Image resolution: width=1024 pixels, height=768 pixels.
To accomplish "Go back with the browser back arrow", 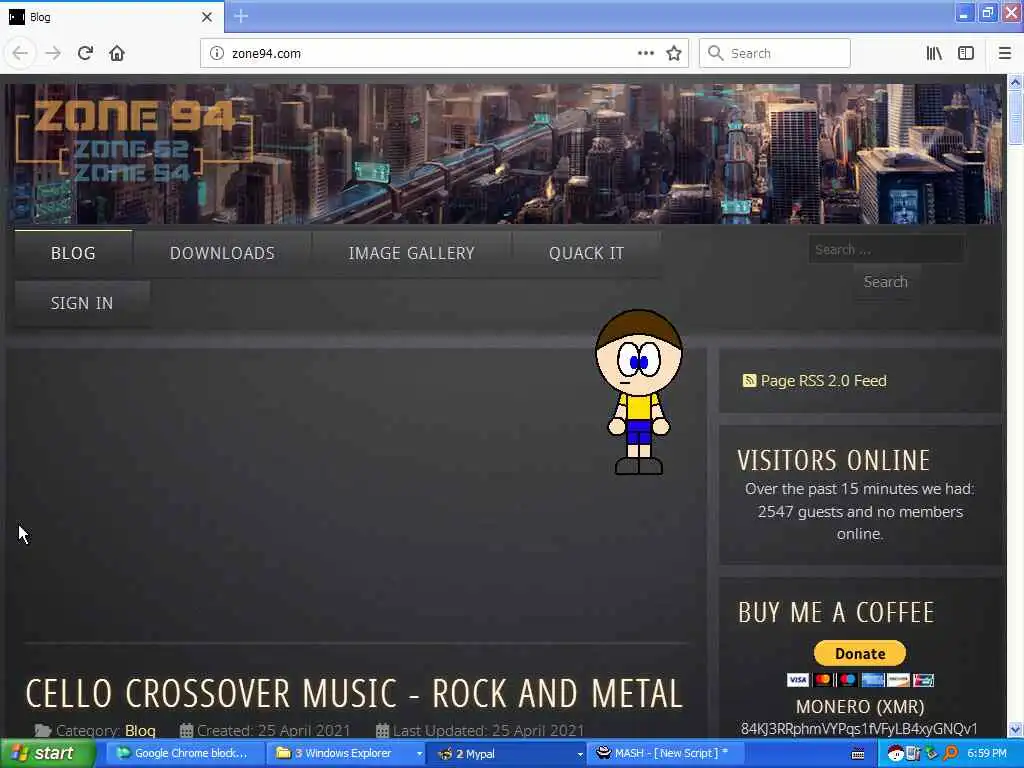I will point(20,53).
